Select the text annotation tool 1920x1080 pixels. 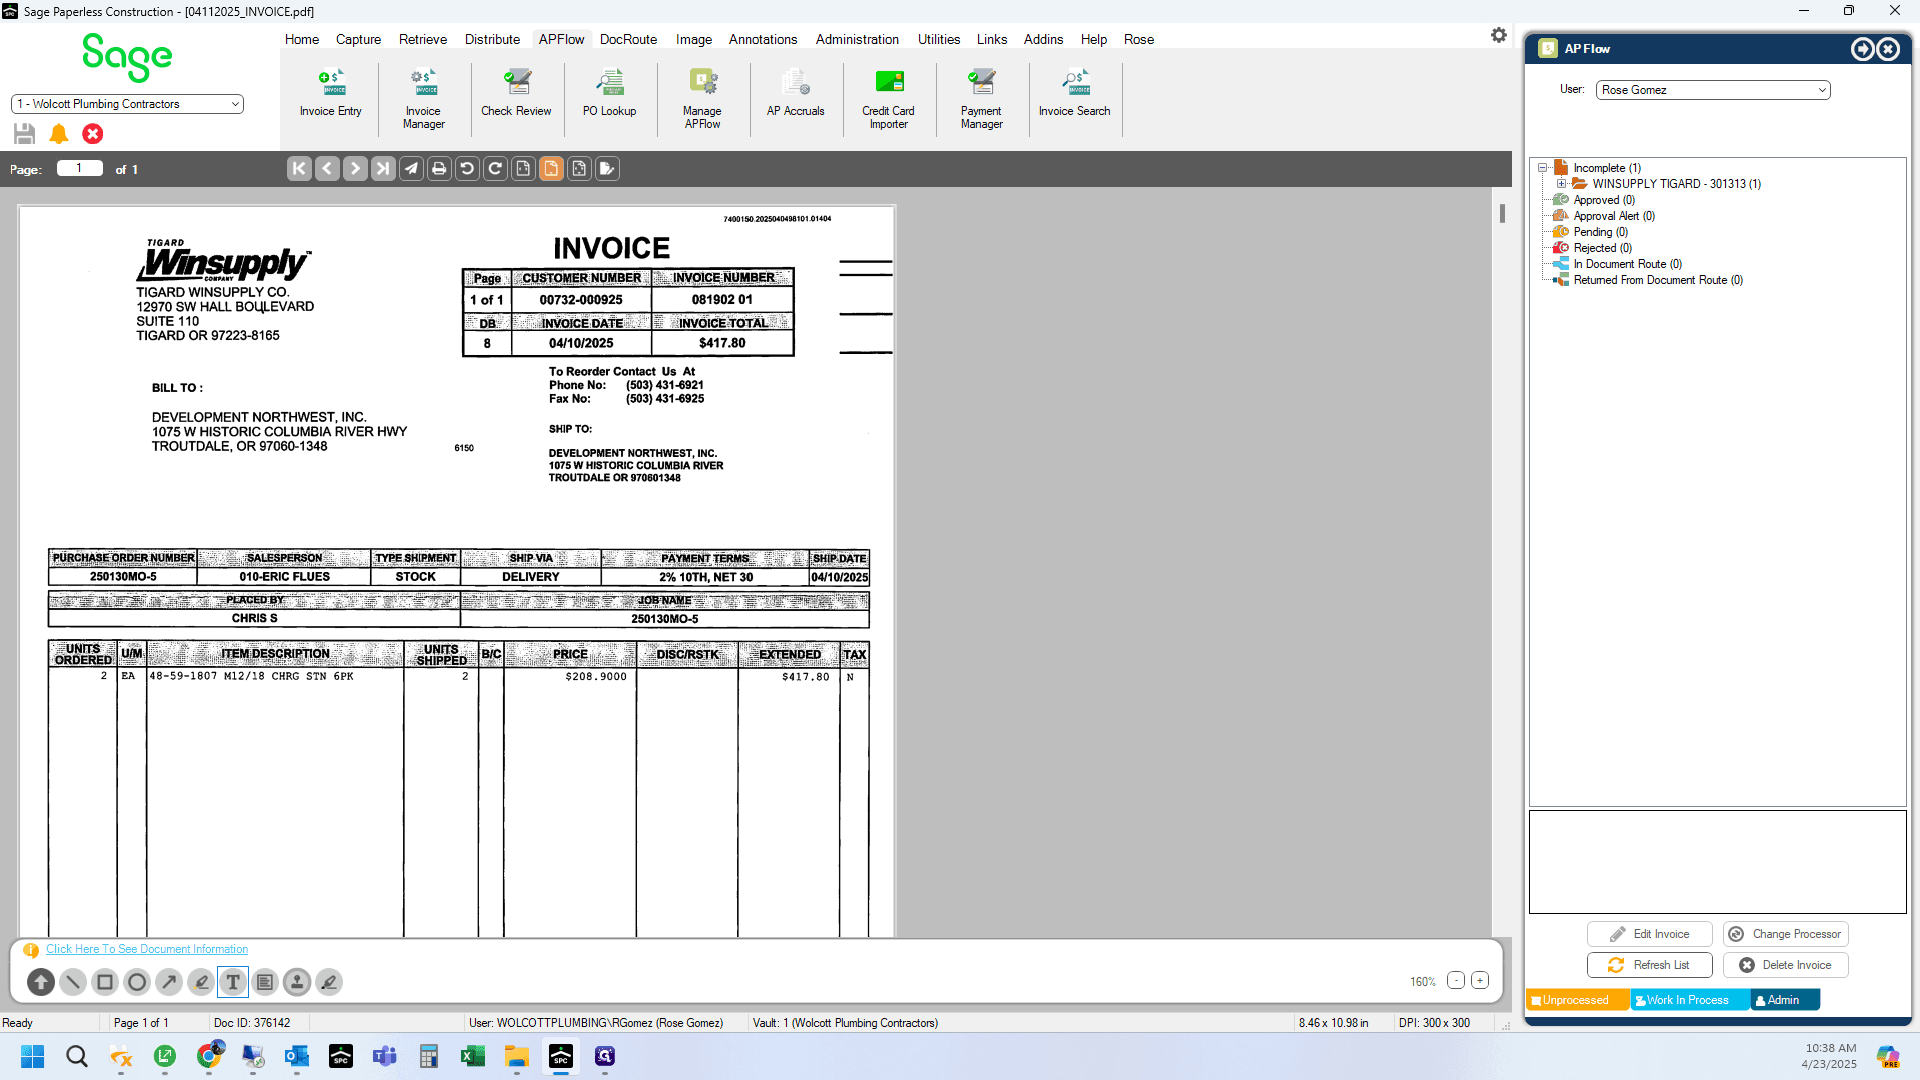(x=233, y=982)
